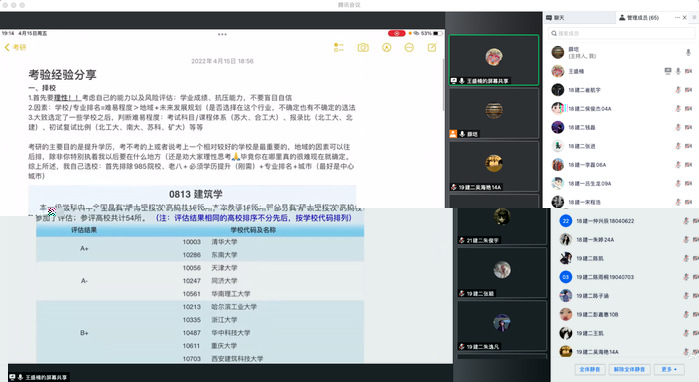
Task: Select 王盛楠的屏幕共享 video tile
Action: 494,60
